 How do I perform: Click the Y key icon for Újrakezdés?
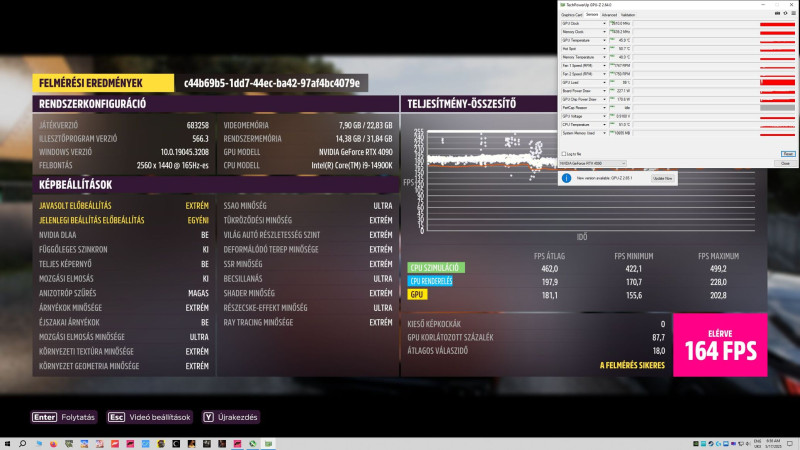coord(208,417)
